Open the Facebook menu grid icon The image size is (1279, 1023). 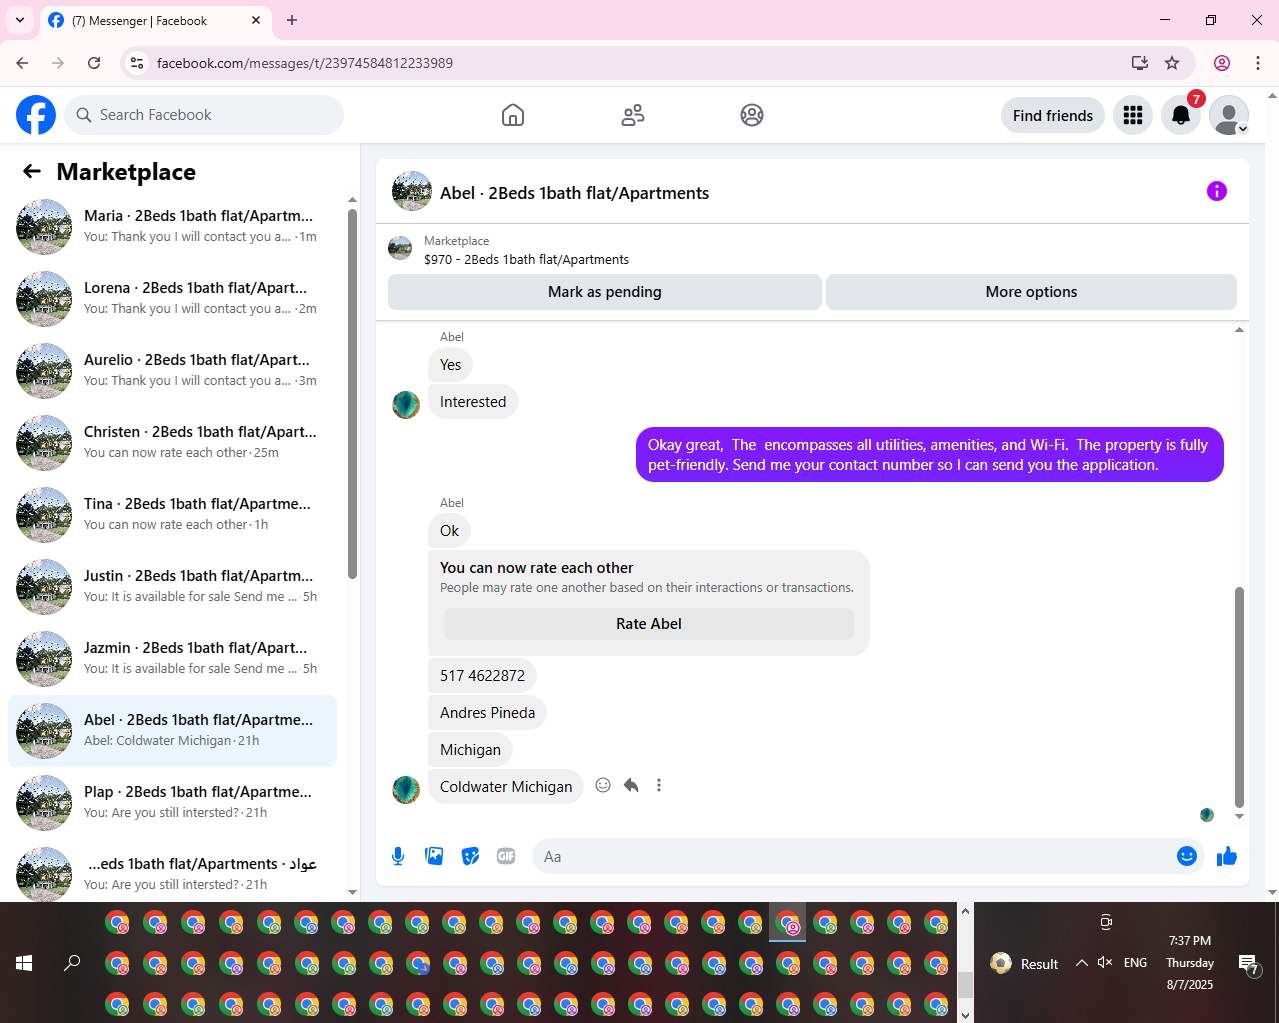[x=1133, y=115]
